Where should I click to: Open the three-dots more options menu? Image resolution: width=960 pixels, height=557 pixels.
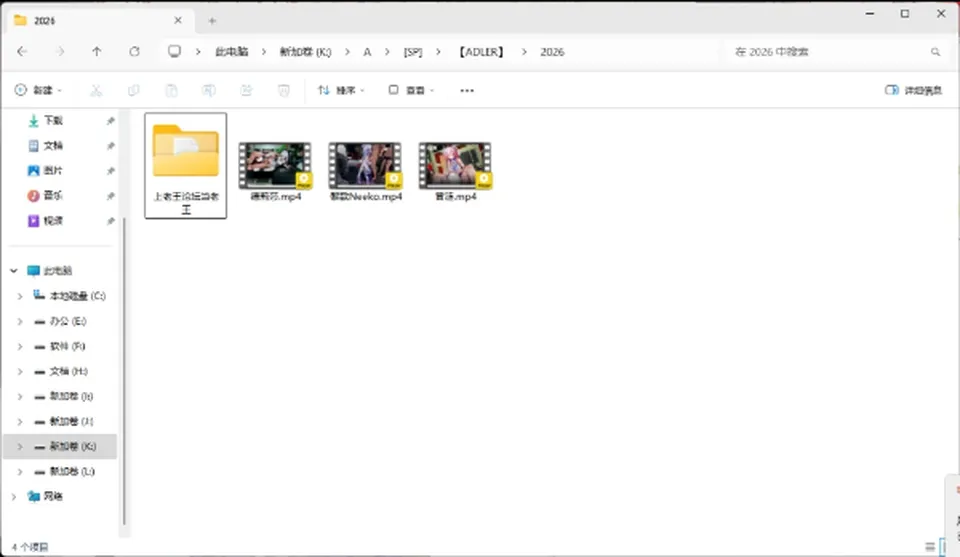pyautogui.click(x=467, y=91)
